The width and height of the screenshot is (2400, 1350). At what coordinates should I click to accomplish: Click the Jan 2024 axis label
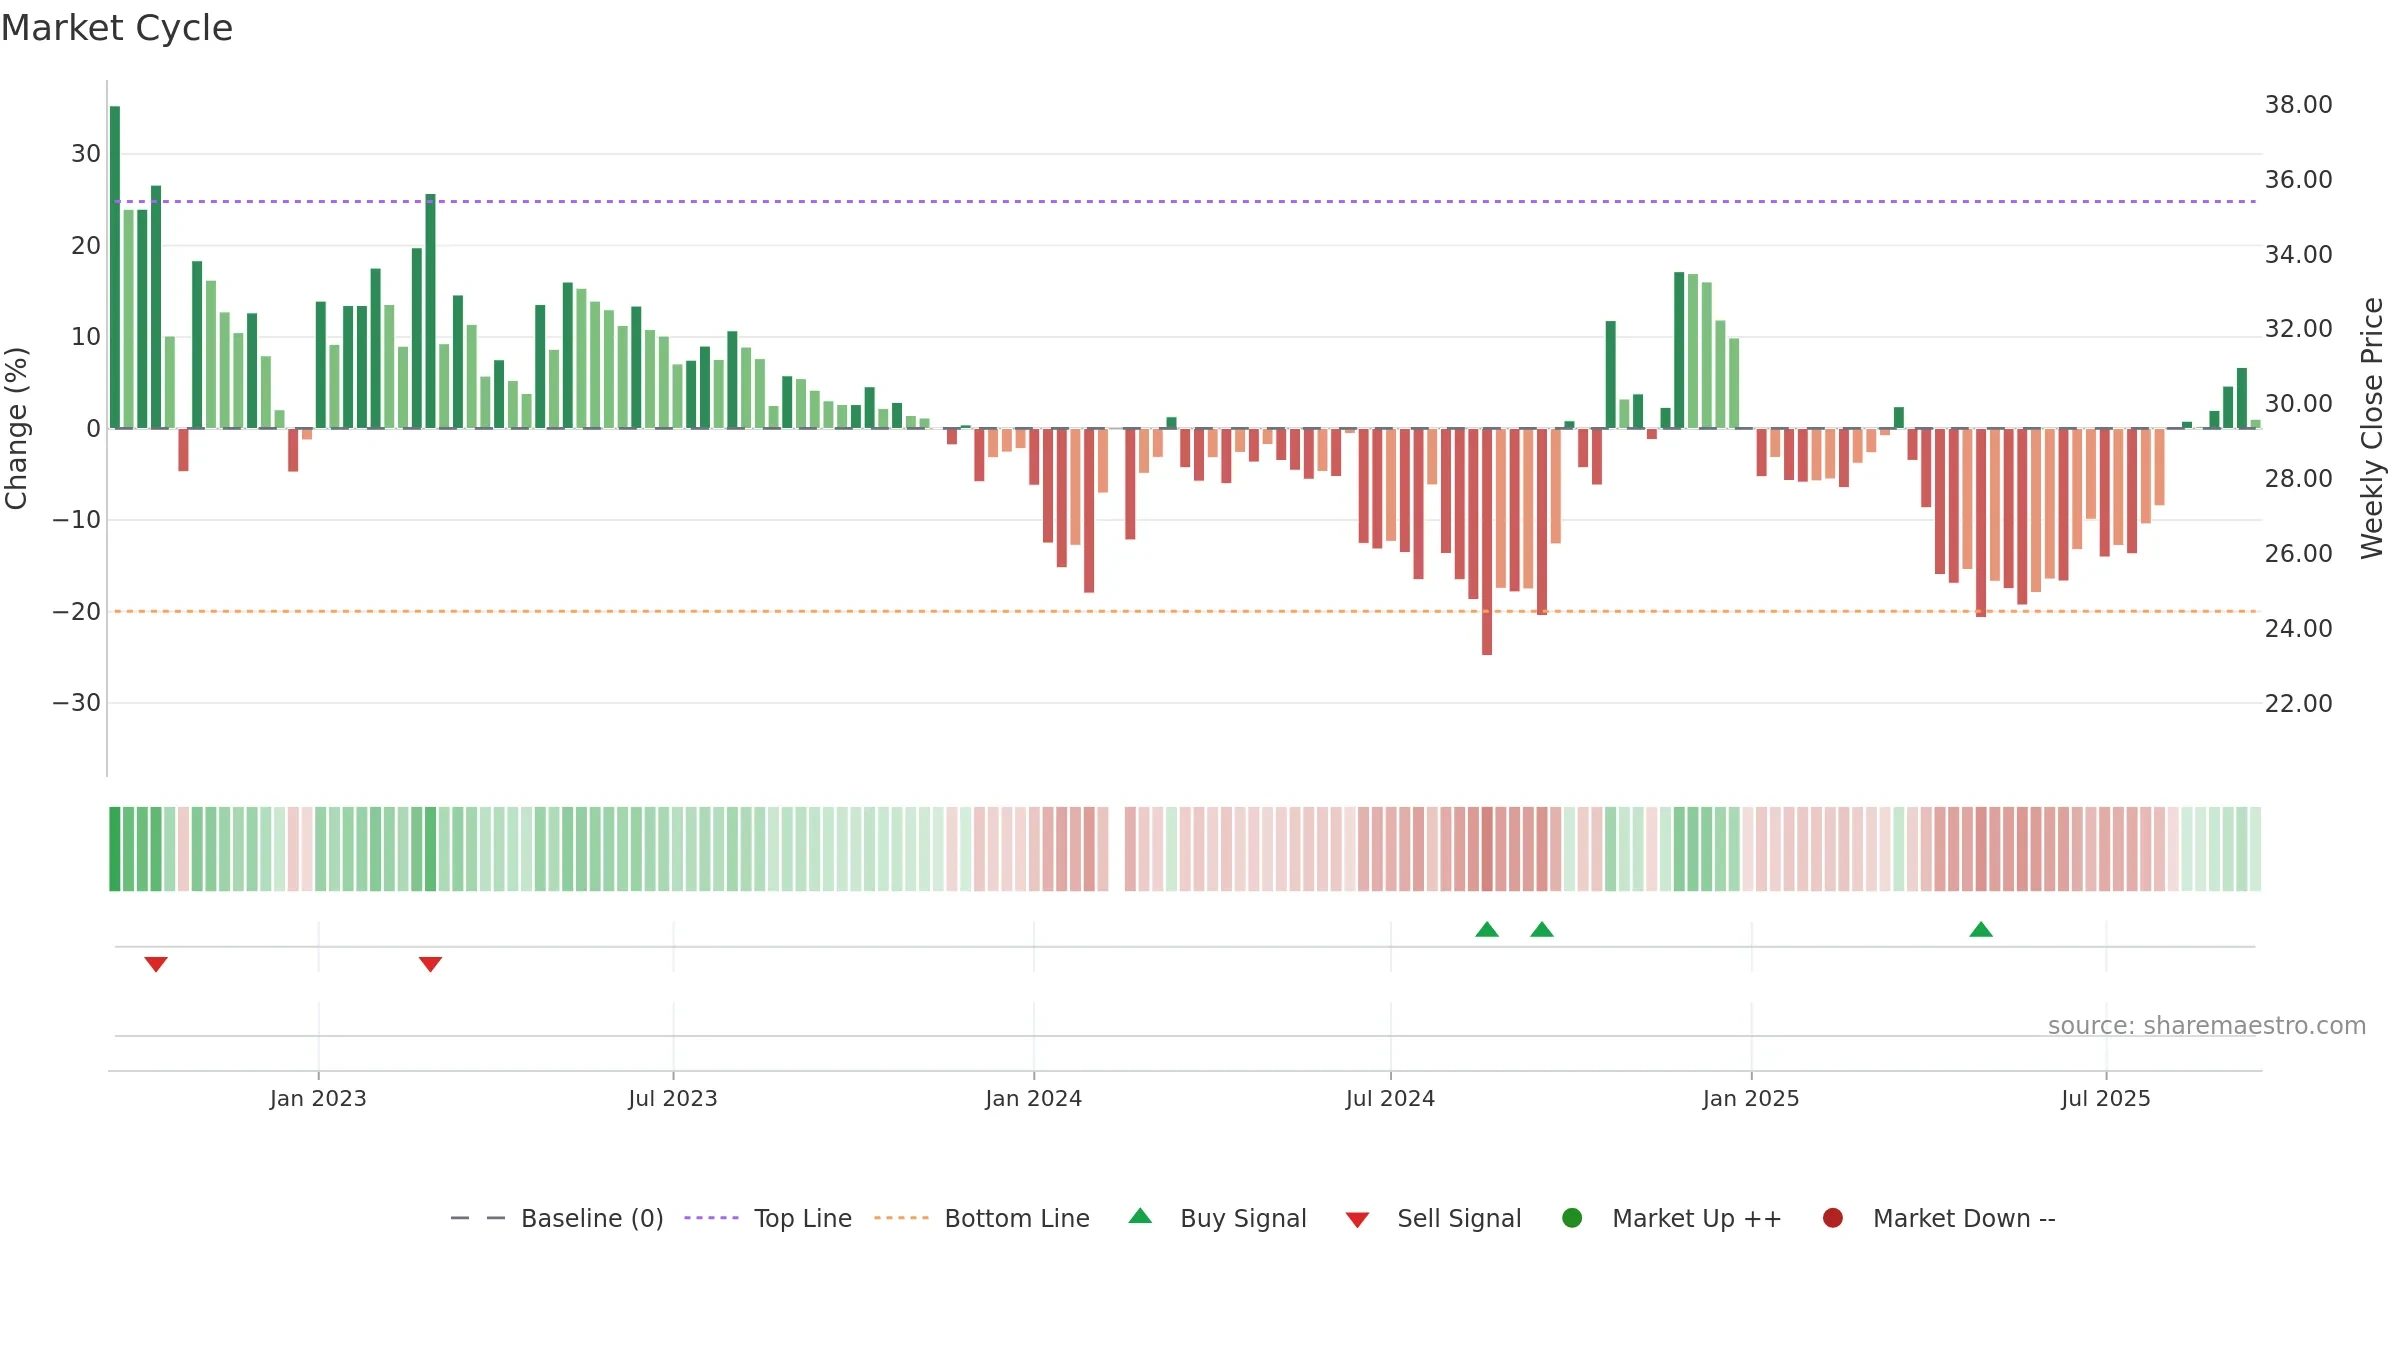click(1033, 1098)
